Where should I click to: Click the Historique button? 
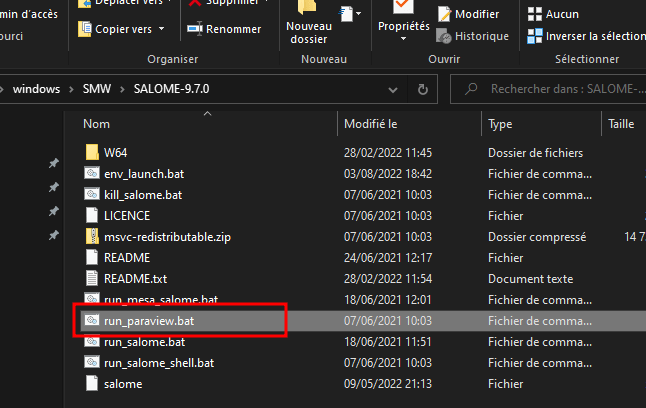coord(473,36)
